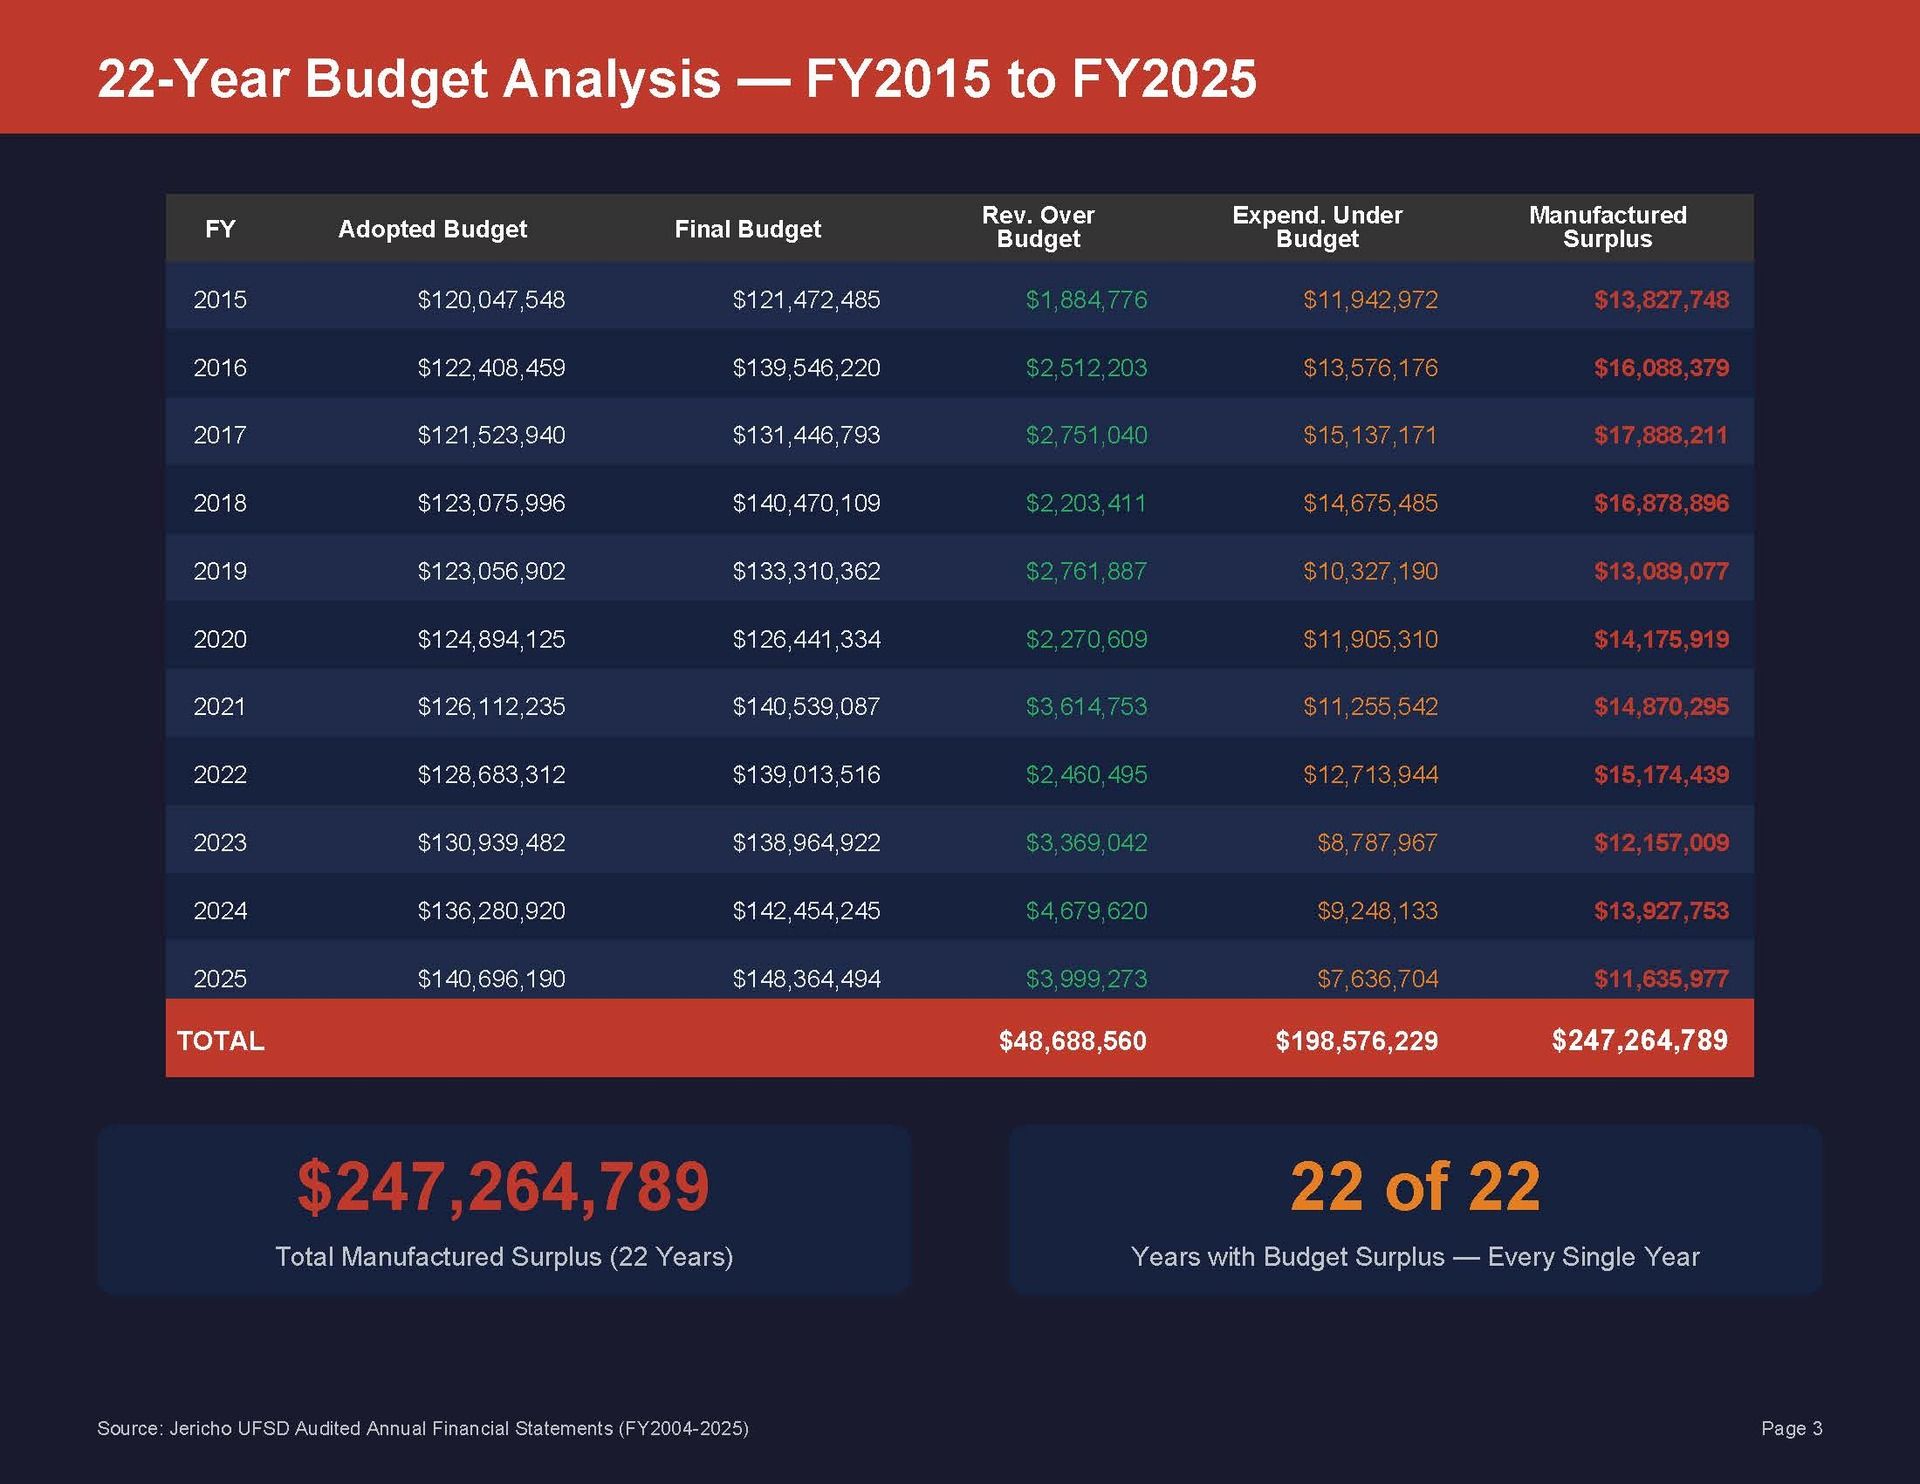Select the 2020 manufactured surplus $14,175,919
The width and height of the screenshot is (1920, 1484).
[1661, 639]
